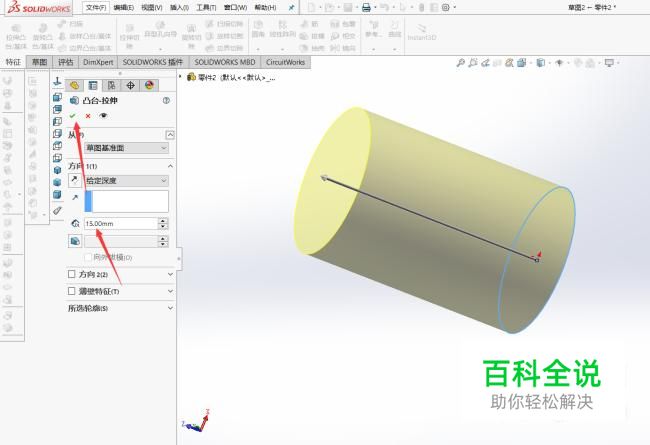The image size is (650, 445).
Task: Click the 15.00mm depth field
Action: (x=121, y=224)
